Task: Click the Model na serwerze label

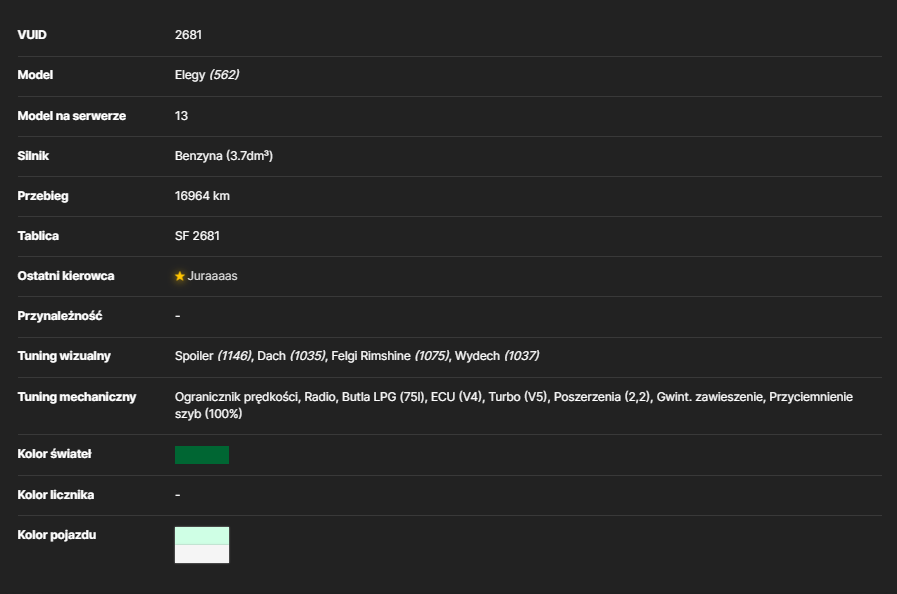Action: tap(72, 116)
